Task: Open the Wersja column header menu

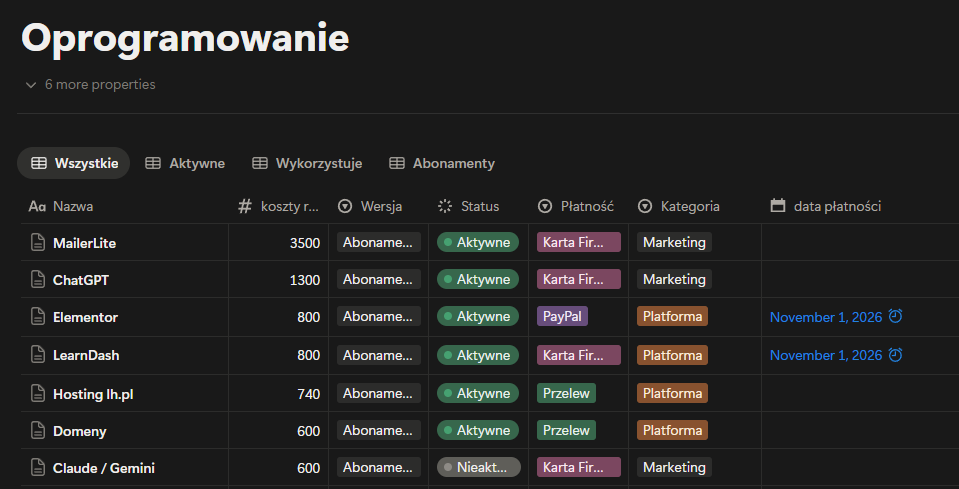Action: click(x=379, y=207)
